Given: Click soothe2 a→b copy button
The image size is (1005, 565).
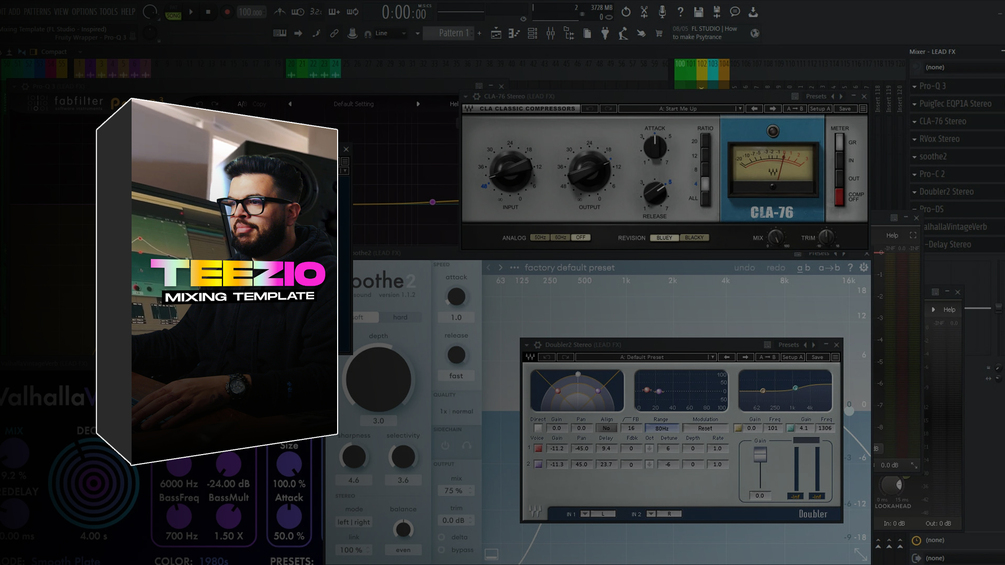Looking at the screenshot, I should click(829, 268).
